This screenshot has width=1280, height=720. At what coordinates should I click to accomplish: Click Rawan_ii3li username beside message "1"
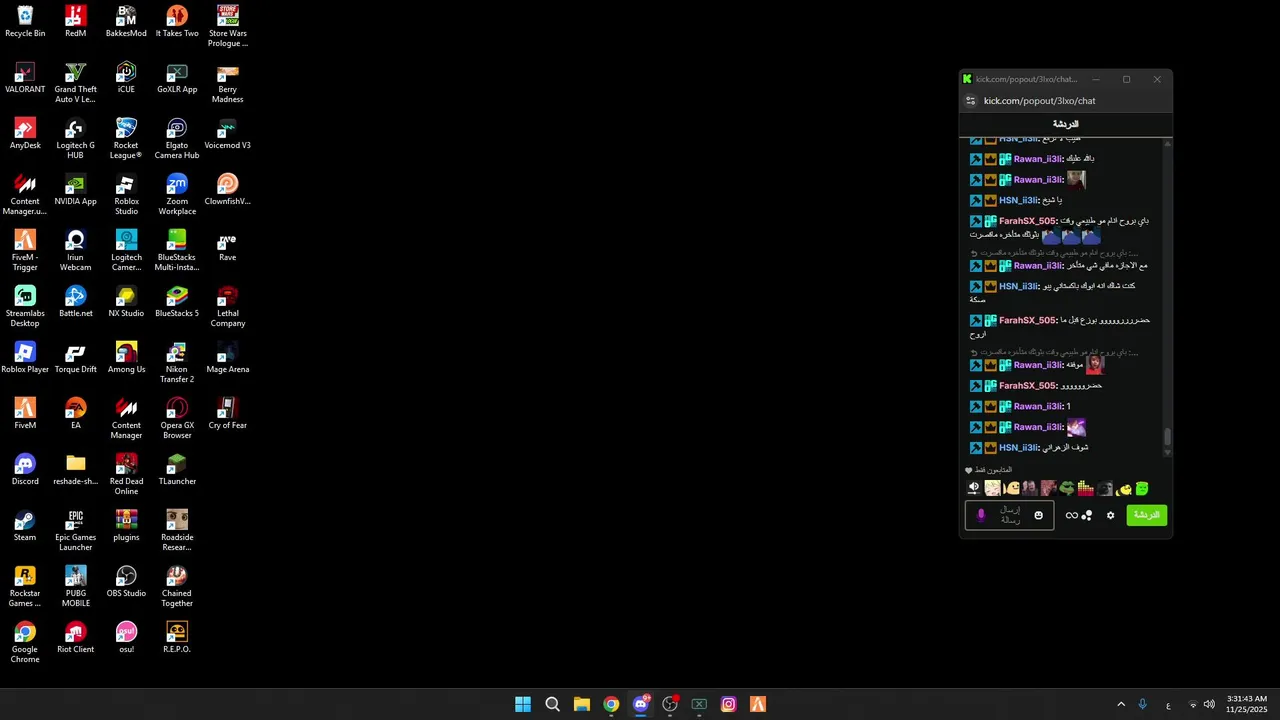[1038, 406]
